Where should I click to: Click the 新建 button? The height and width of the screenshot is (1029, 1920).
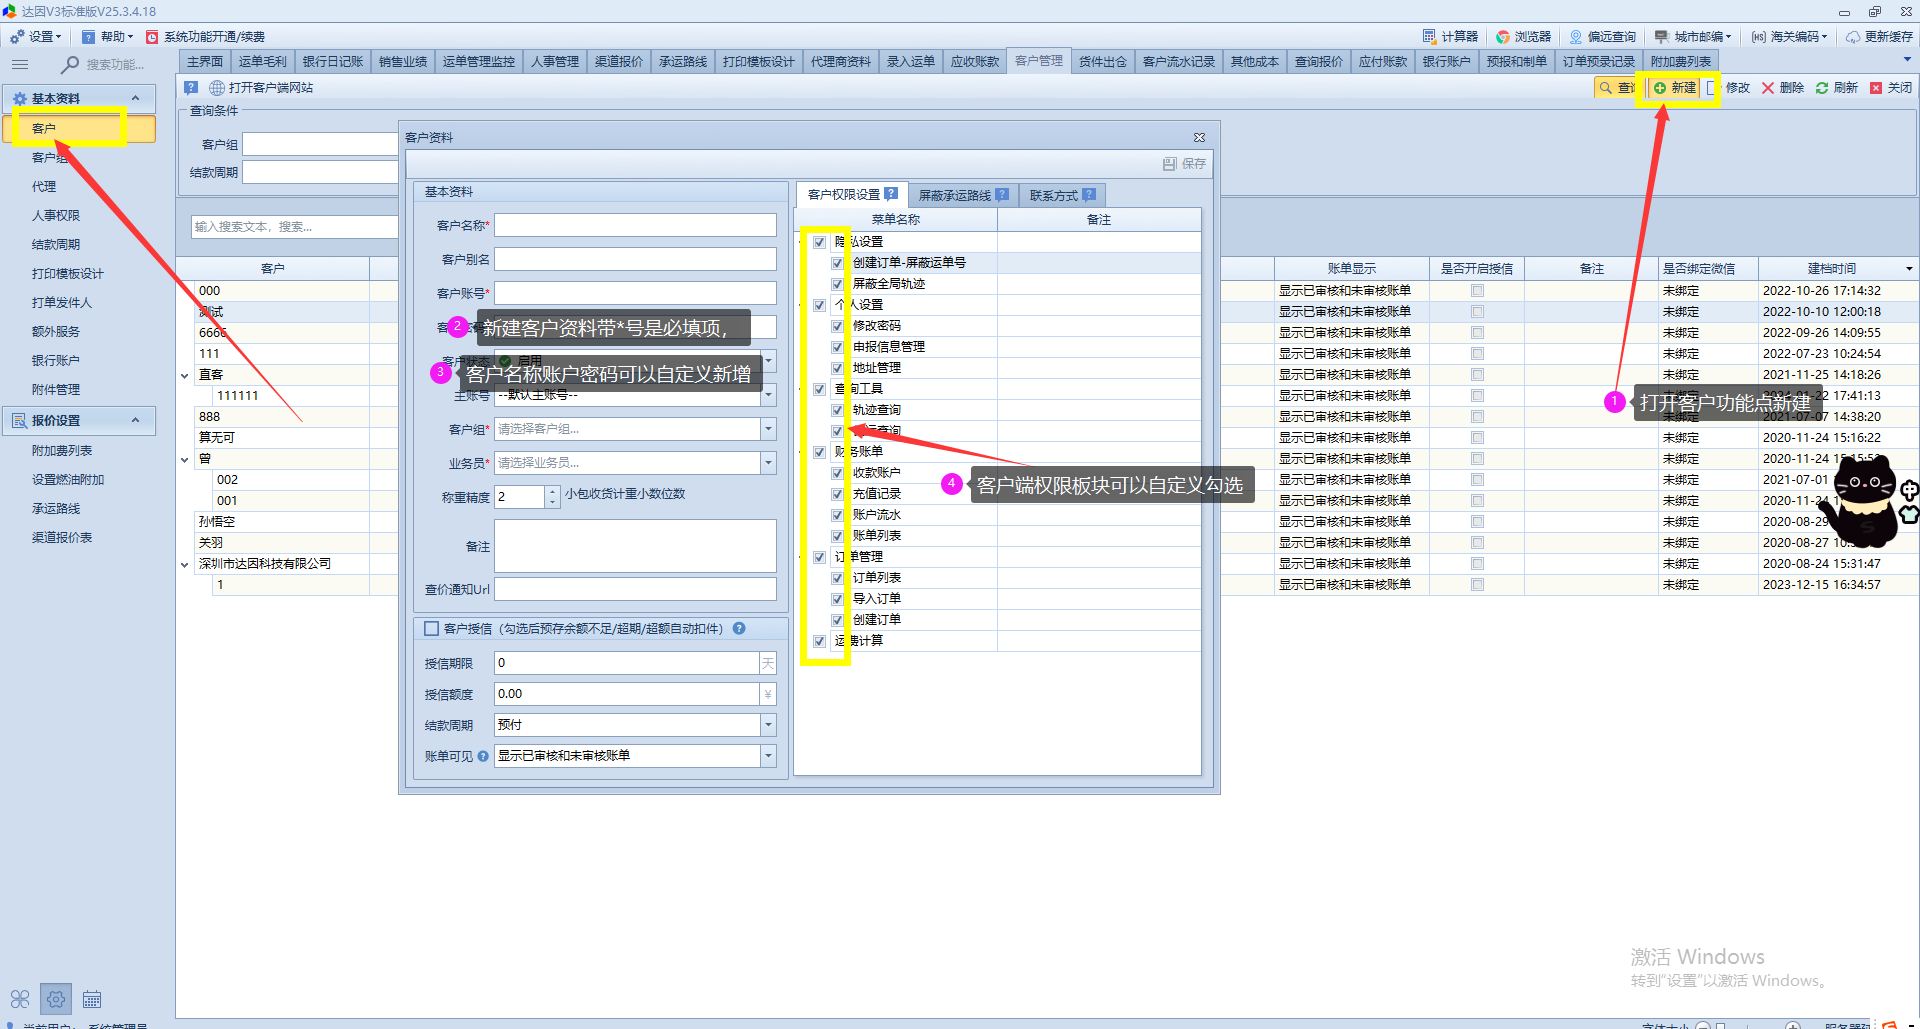(x=1675, y=88)
